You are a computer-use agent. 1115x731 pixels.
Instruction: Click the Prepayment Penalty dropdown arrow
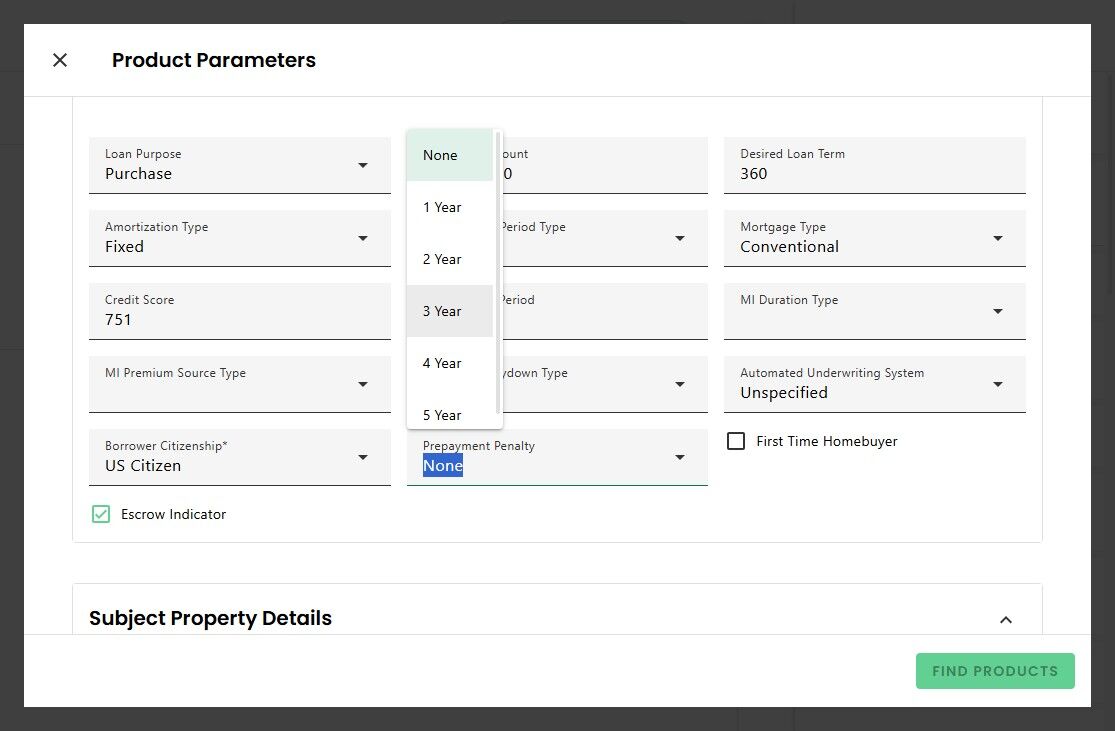(680, 457)
